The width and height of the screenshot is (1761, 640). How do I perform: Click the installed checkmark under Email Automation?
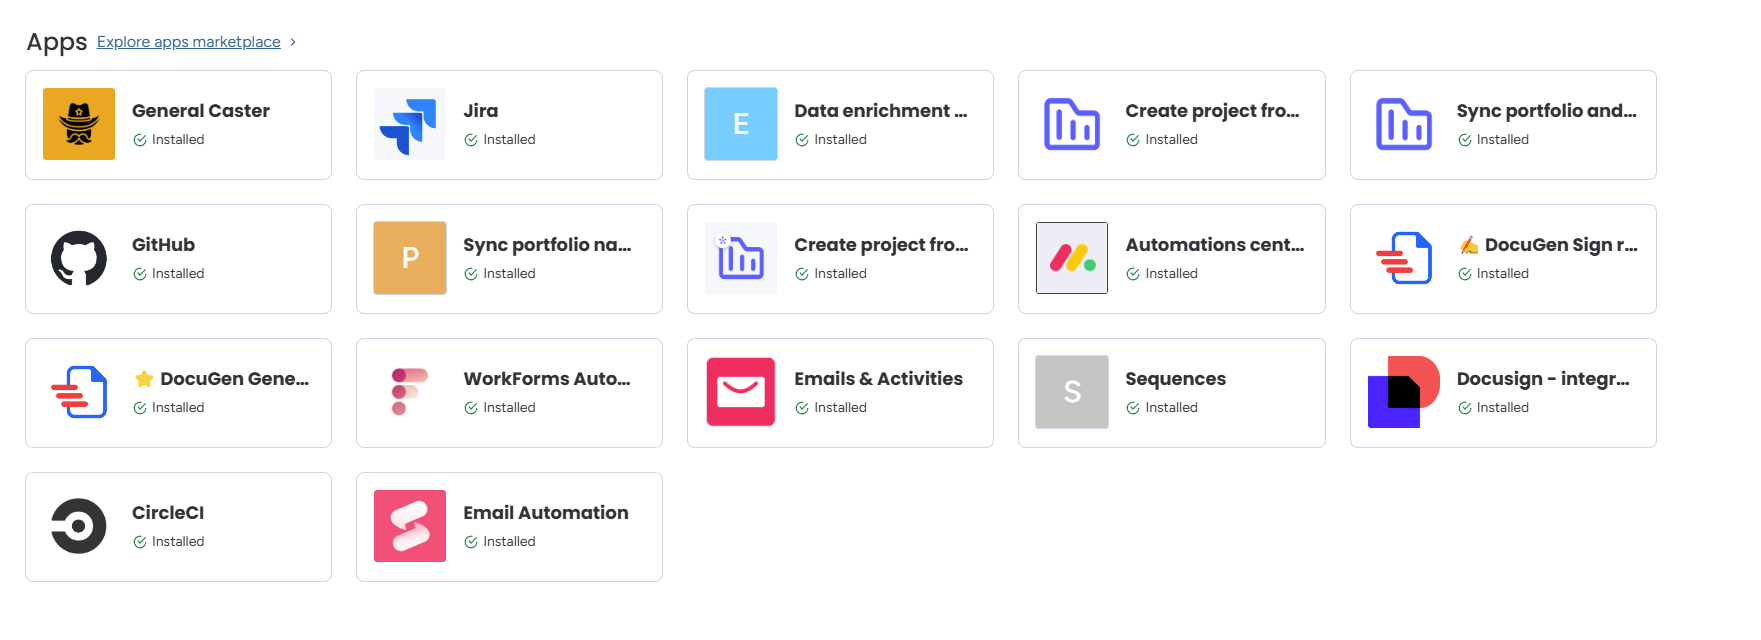[x=471, y=542]
